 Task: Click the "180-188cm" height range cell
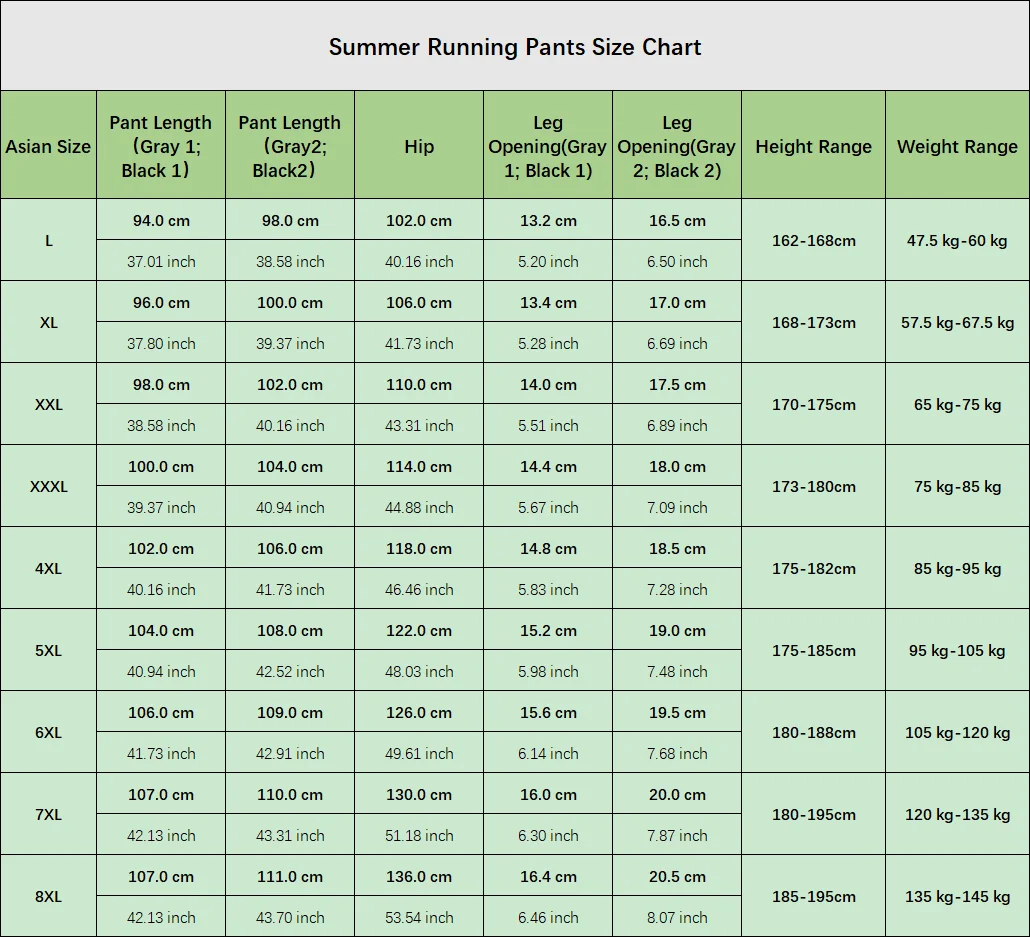point(814,733)
